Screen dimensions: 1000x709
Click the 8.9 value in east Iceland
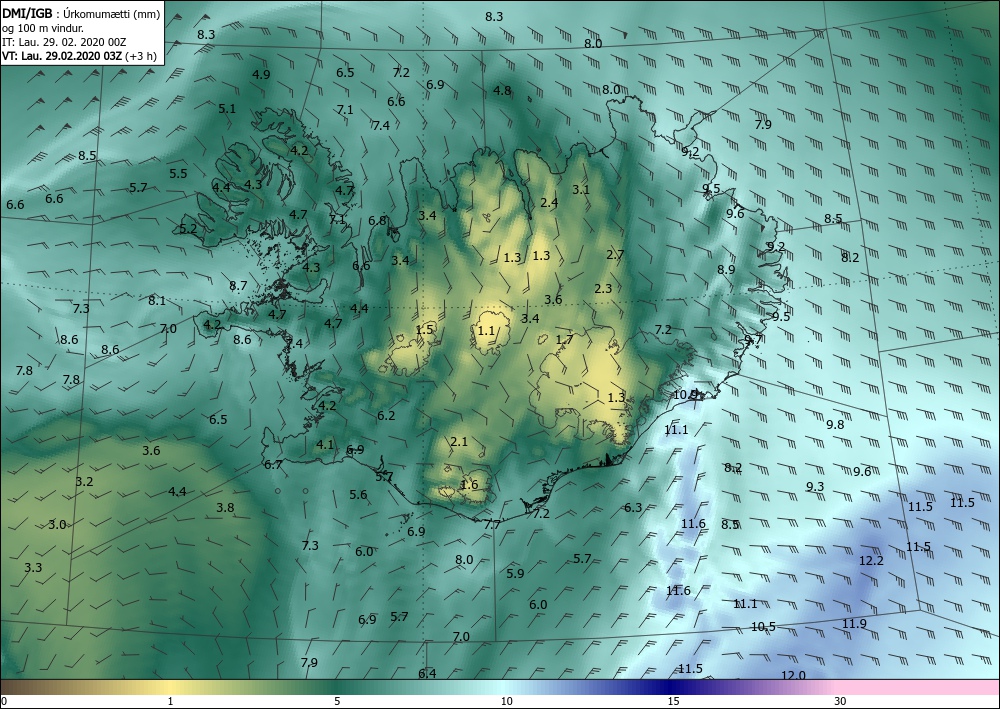pyautogui.click(x=726, y=270)
